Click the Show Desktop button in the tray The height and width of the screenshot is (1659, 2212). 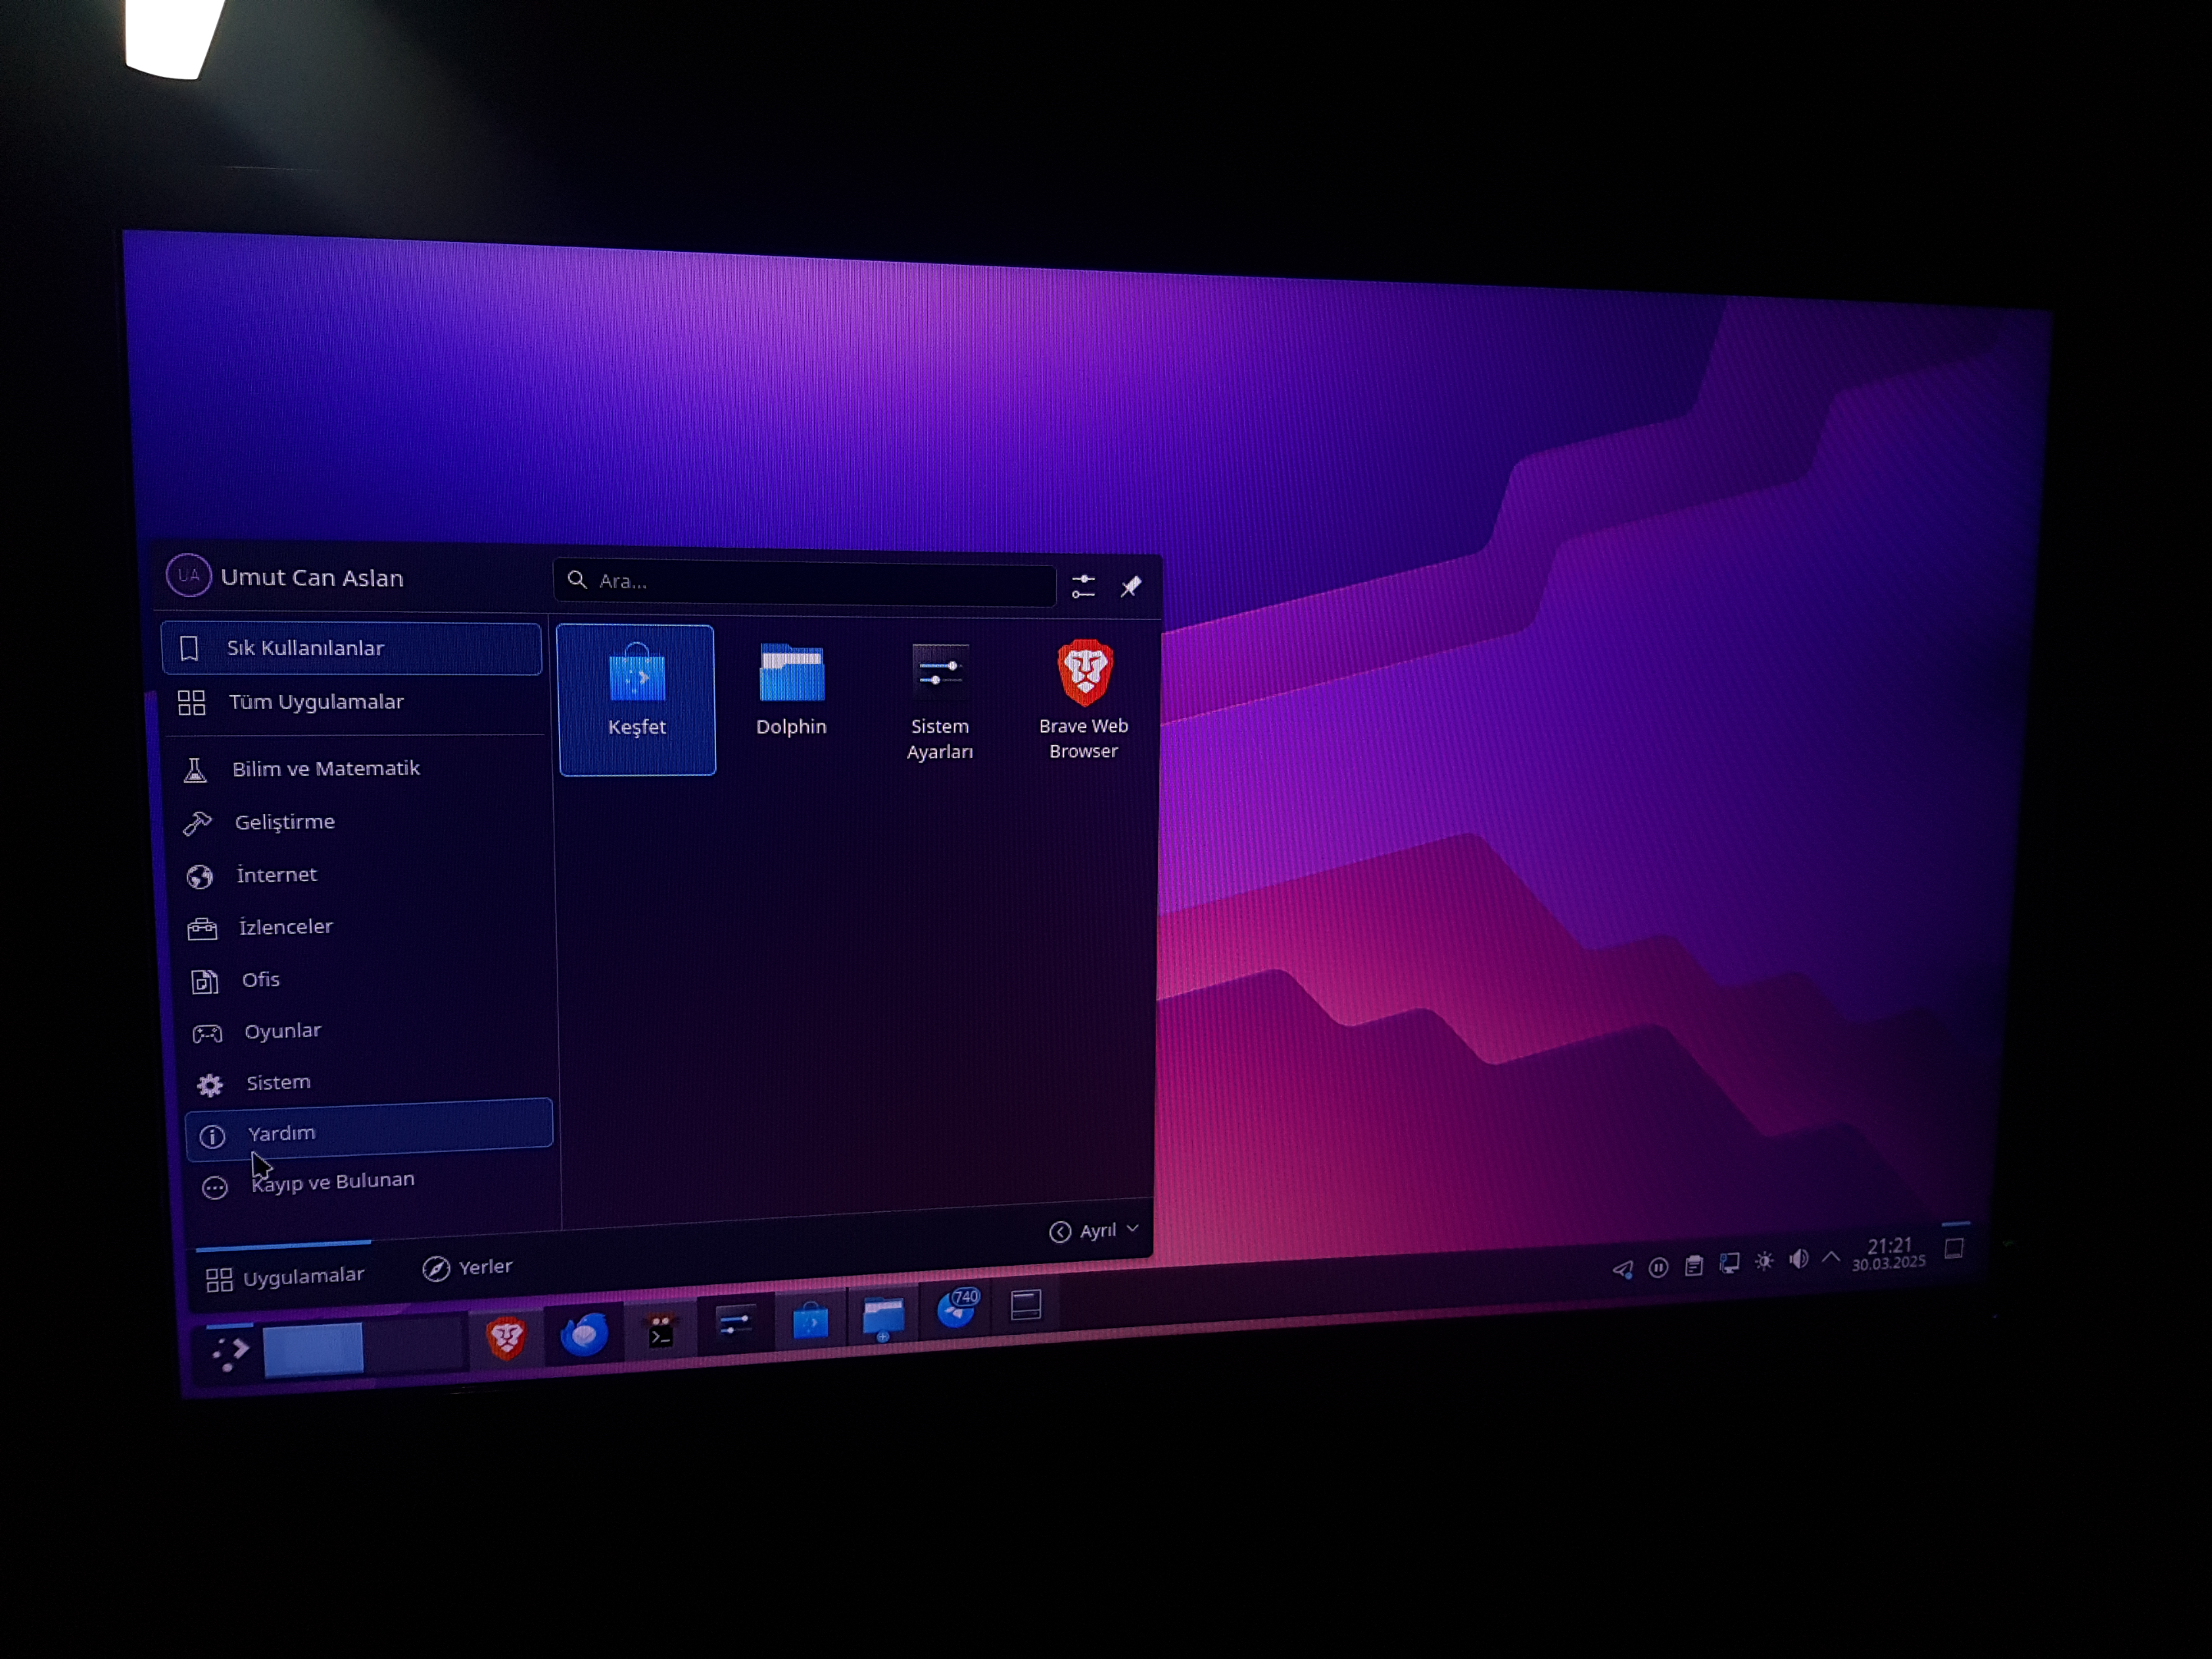click(x=1954, y=1248)
